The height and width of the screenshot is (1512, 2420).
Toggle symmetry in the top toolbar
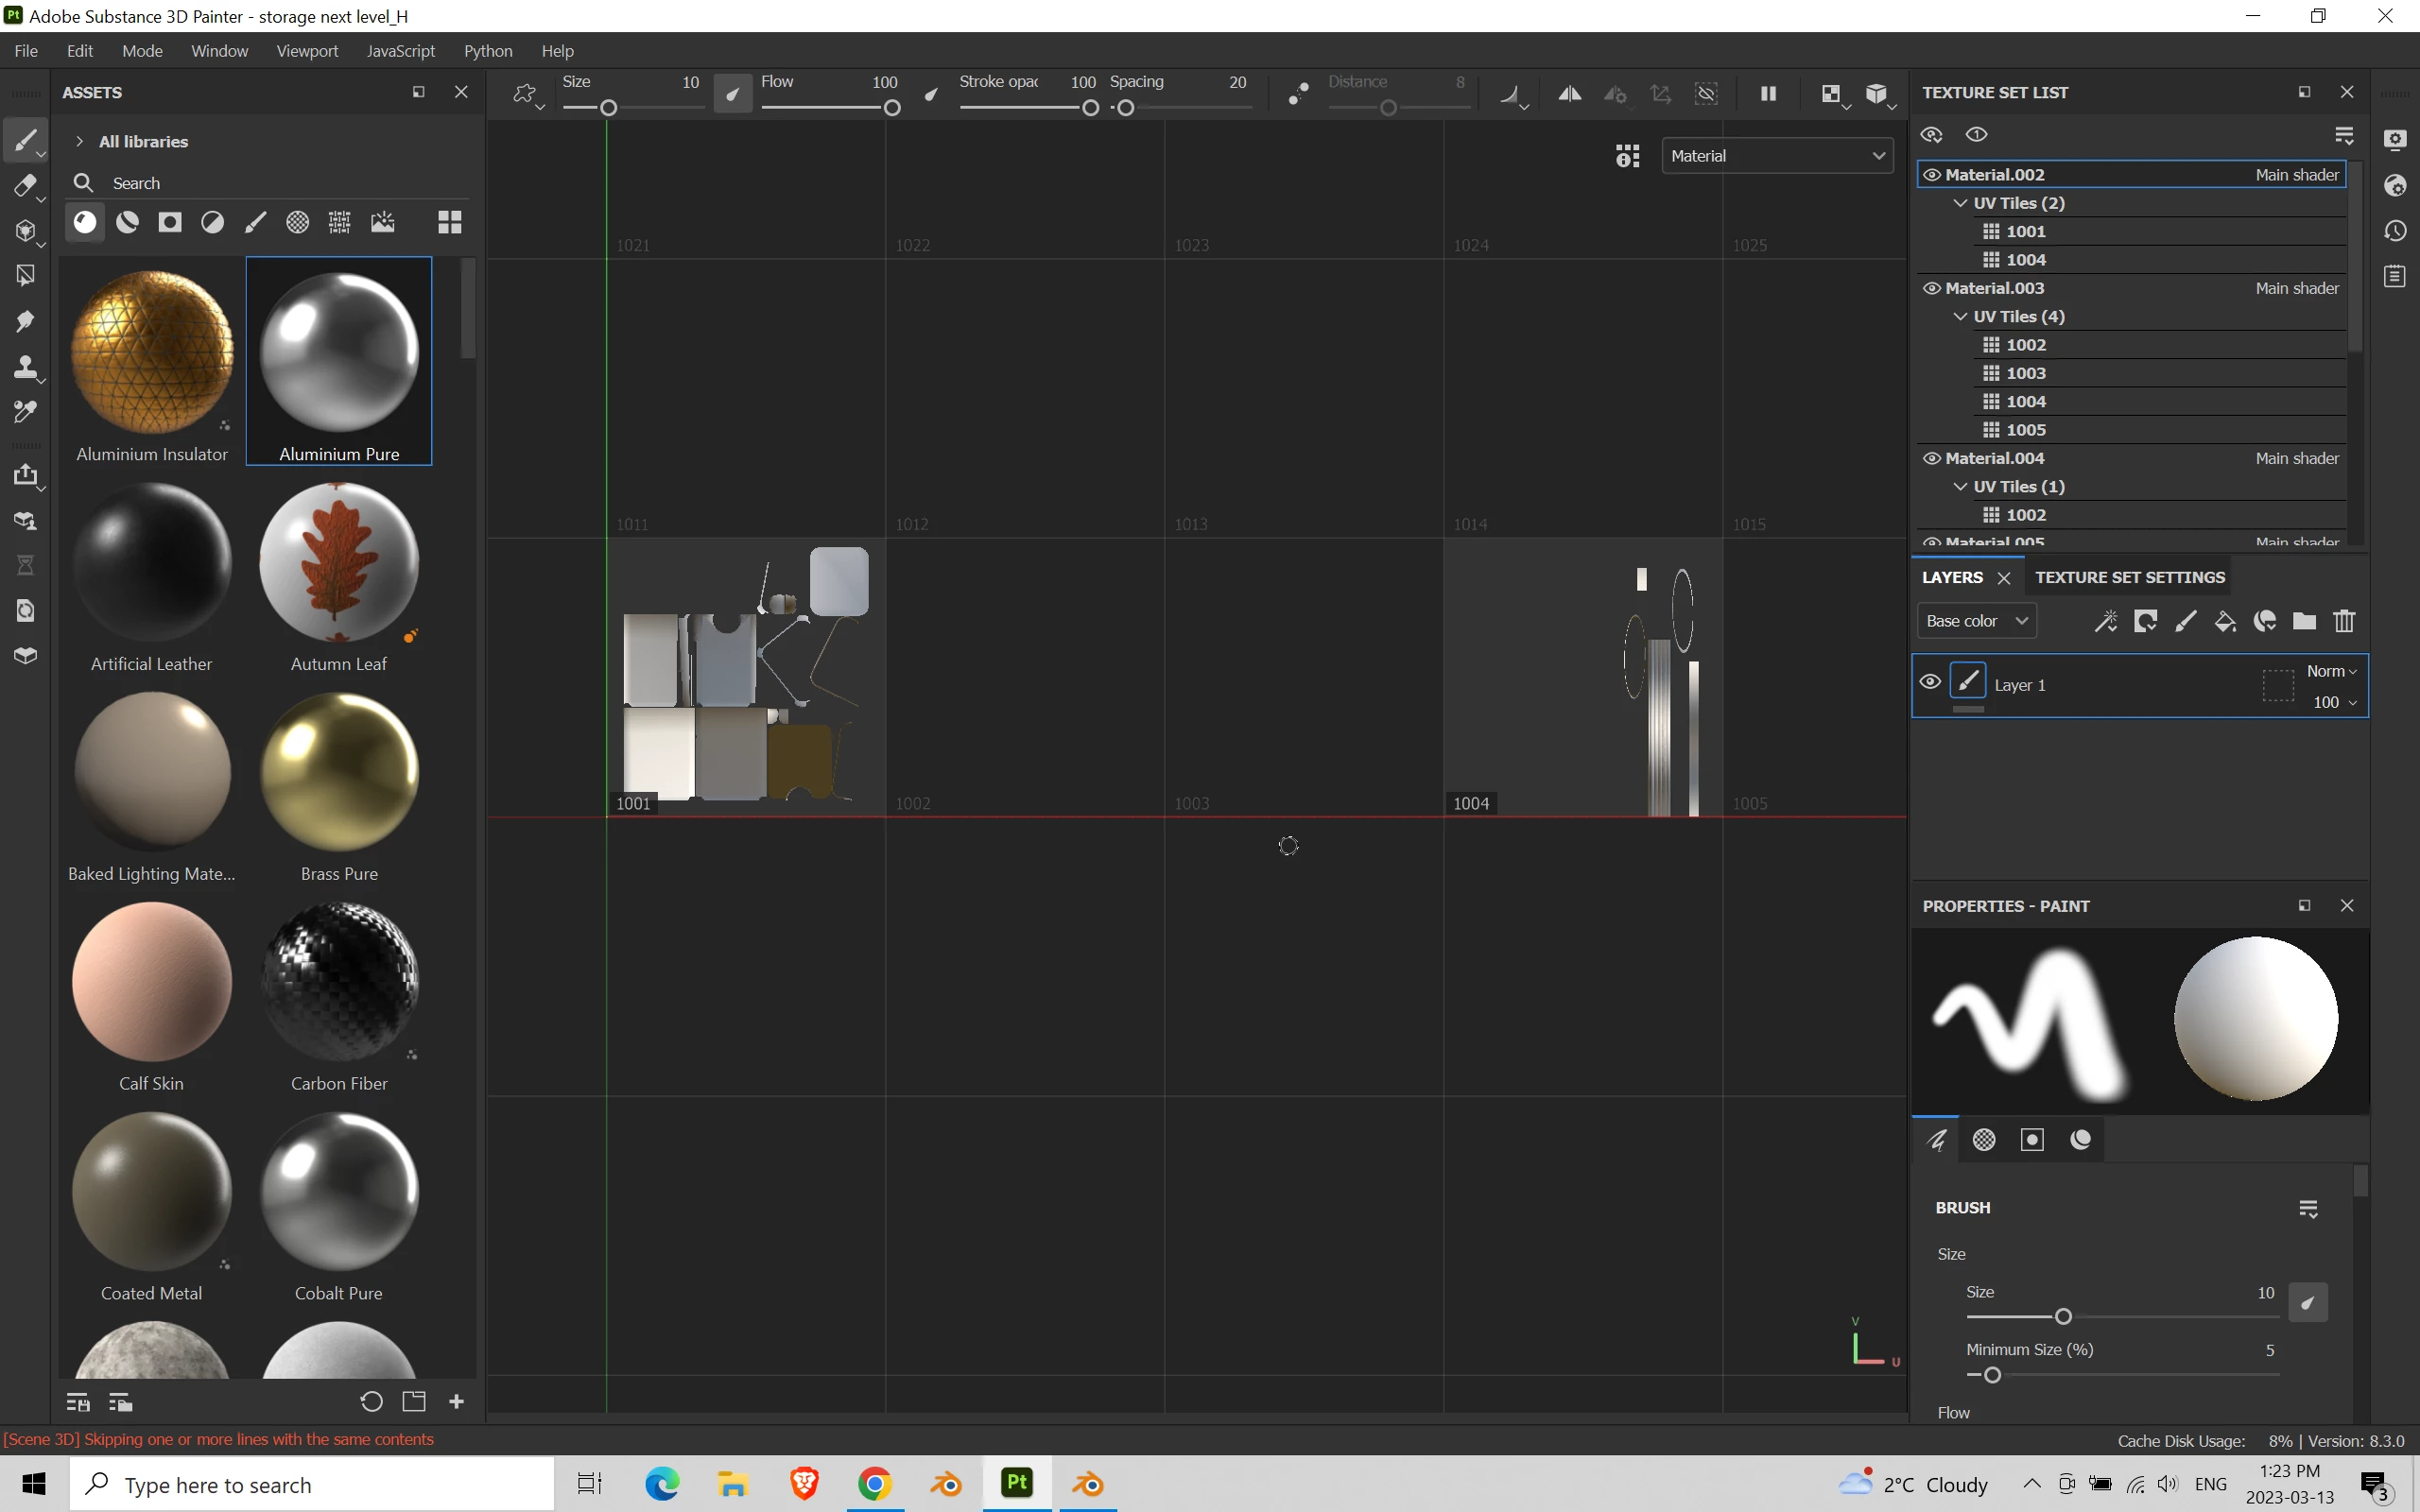1569,94
